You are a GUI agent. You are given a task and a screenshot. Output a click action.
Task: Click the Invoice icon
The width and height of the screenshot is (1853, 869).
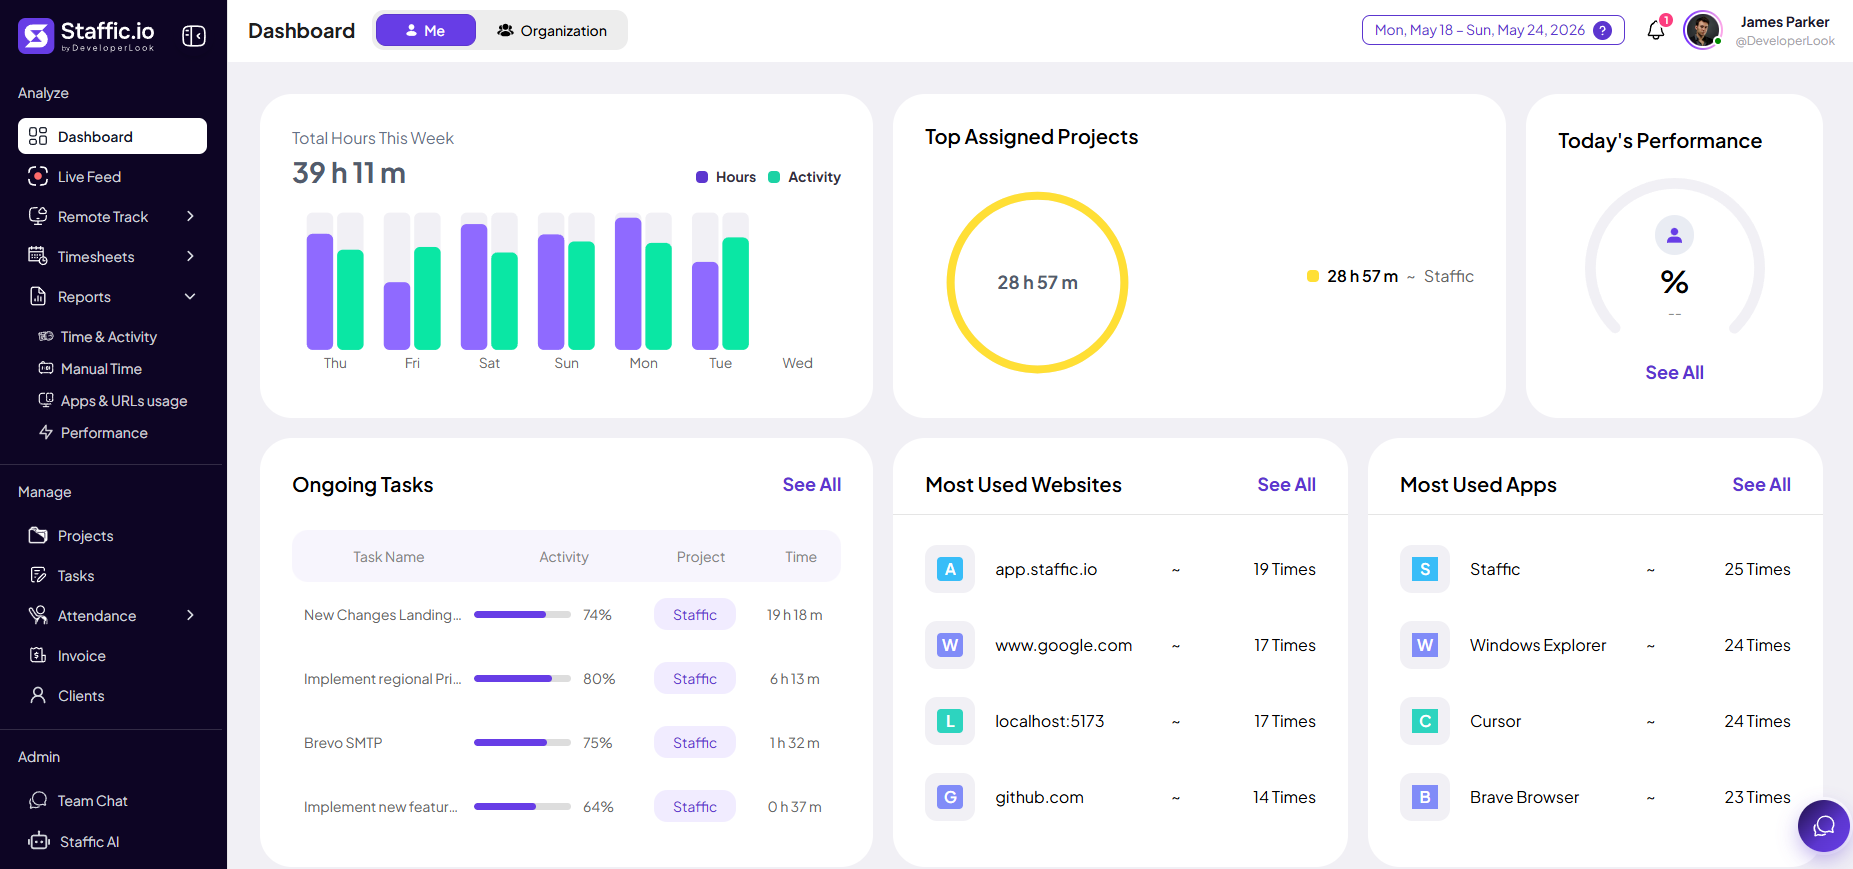(38, 655)
